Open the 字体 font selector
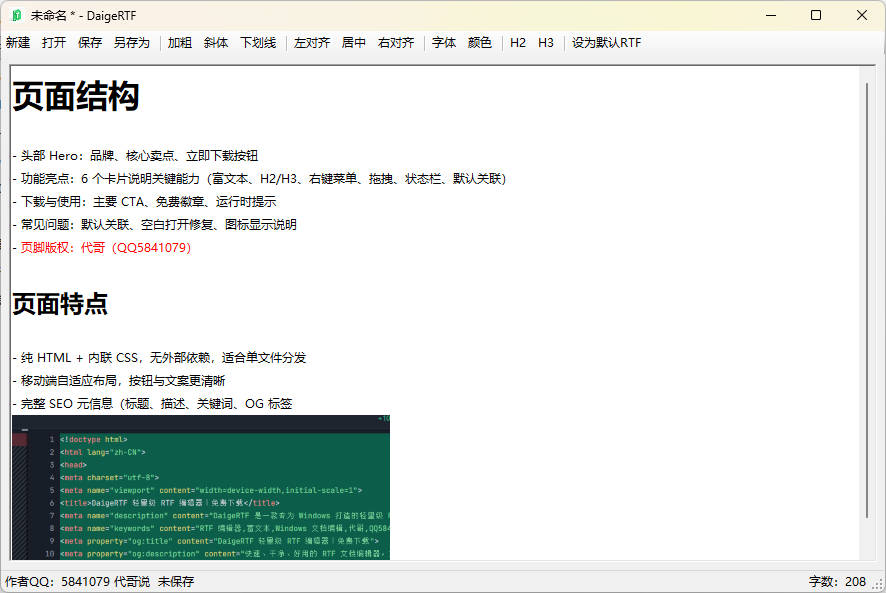 [443, 42]
